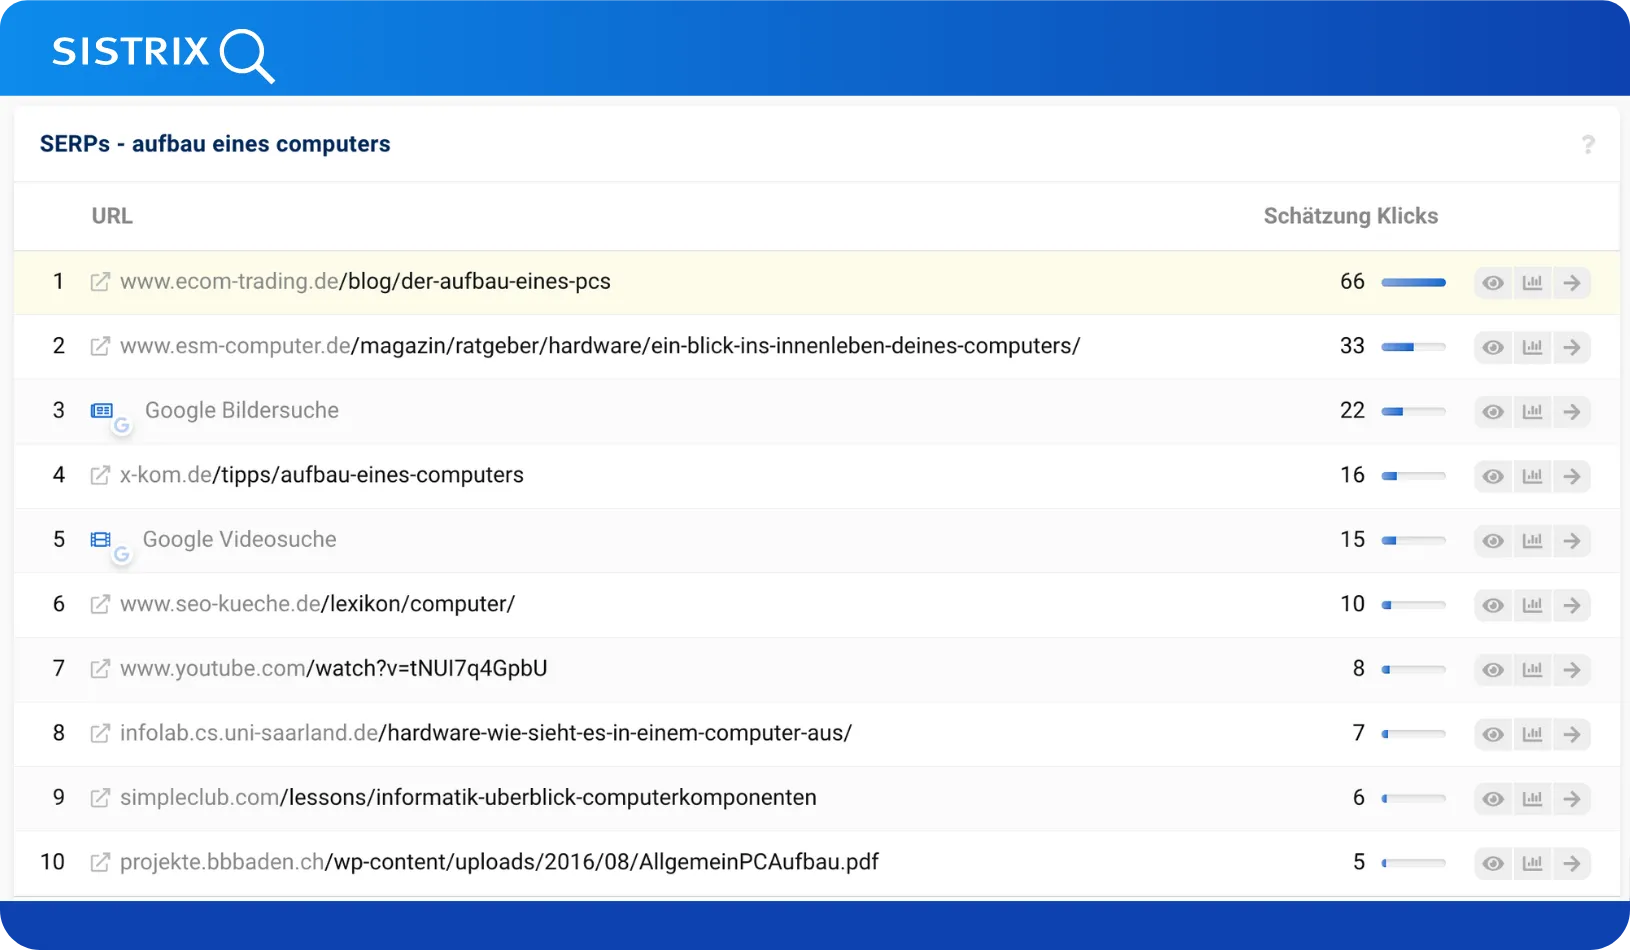Image resolution: width=1630 pixels, height=950 pixels.
Task: Click arrow icon for ecom-trading.de row
Action: click(x=1572, y=283)
